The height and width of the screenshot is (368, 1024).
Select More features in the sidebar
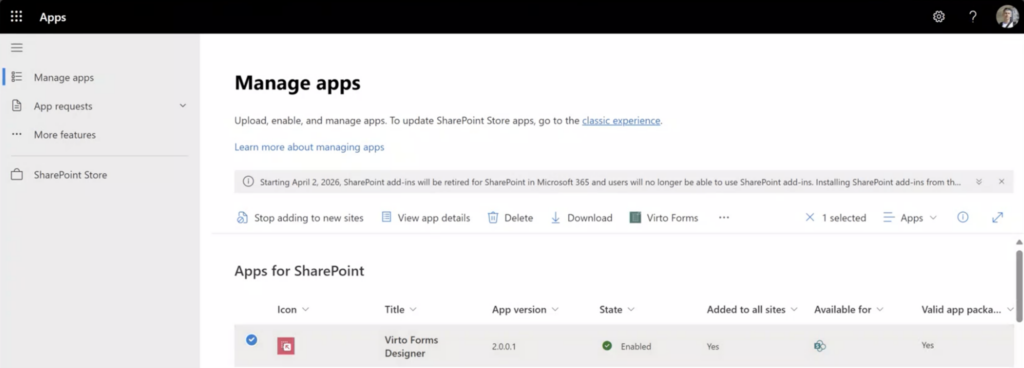click(65, 134)
